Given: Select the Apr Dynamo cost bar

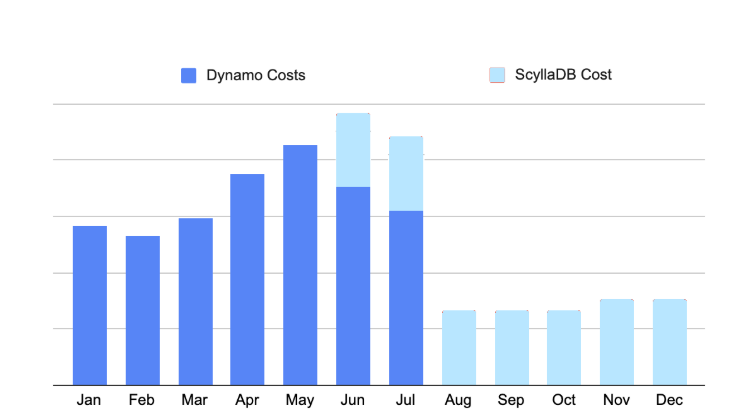Looking at the screenshot, I should (247, 280).
